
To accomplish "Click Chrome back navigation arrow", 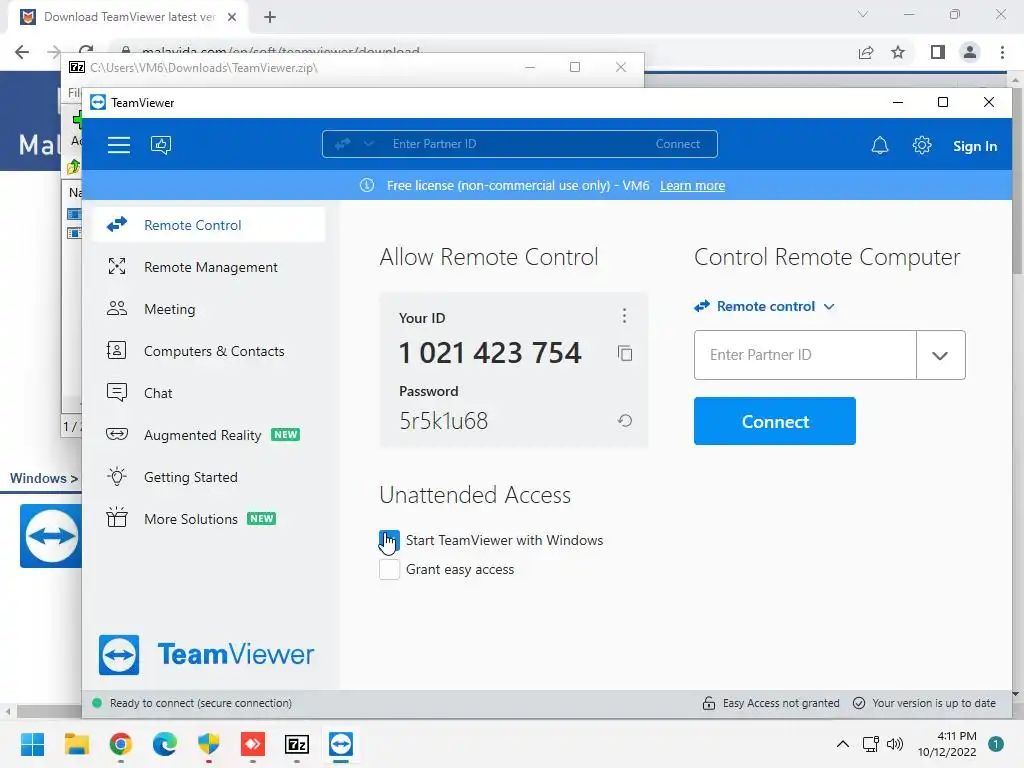I will pyautogui.click(x=22, y=52).
